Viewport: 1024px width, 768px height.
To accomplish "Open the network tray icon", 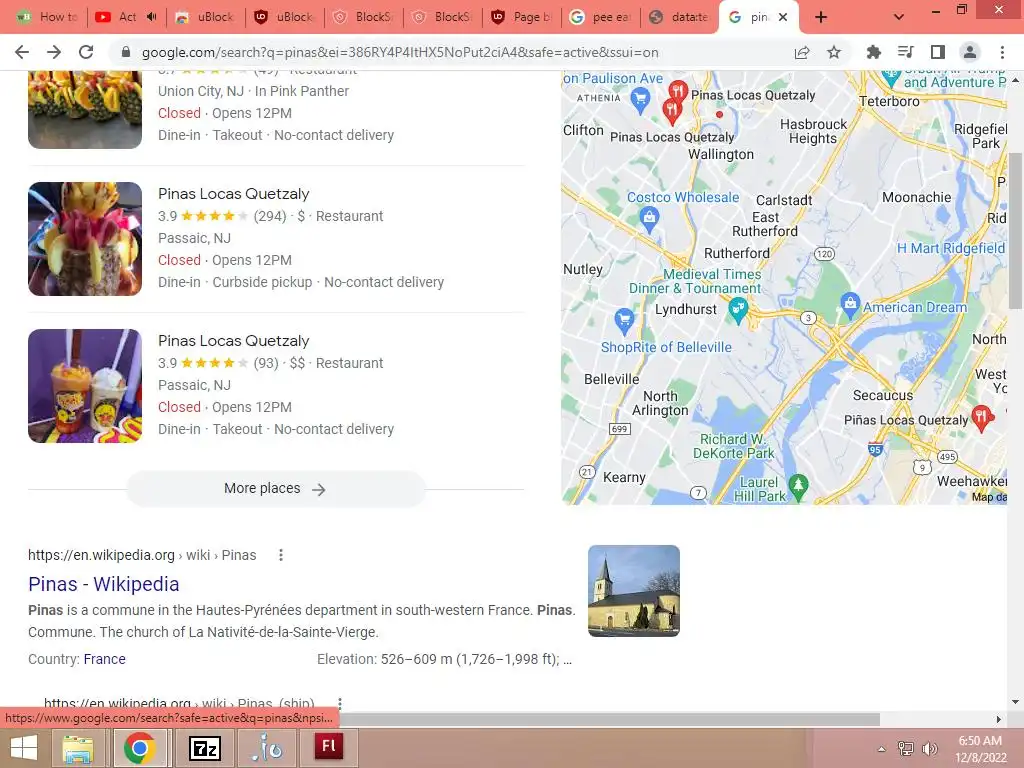I will (x=906, y=749).
